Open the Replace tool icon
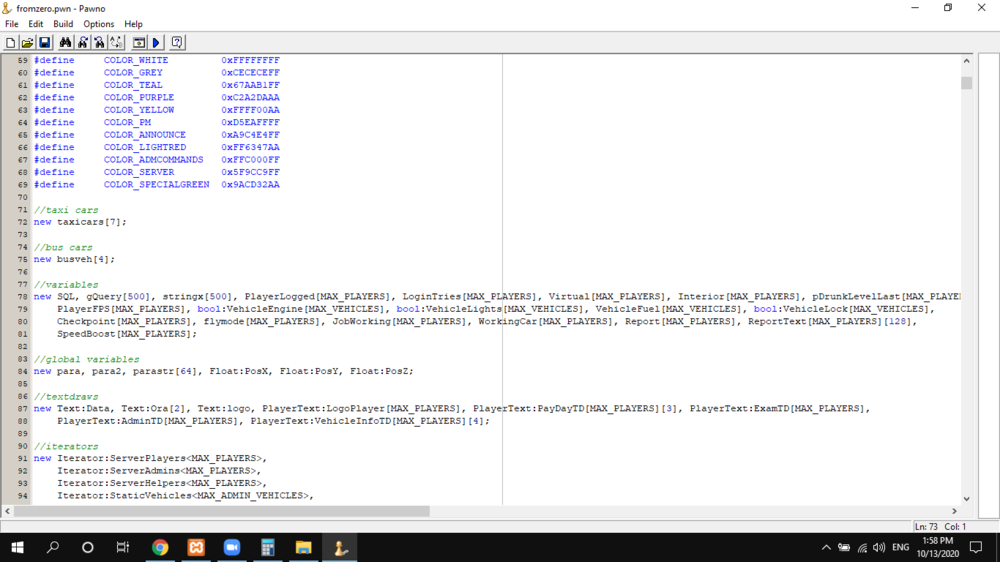 click(x=117, y=43)
